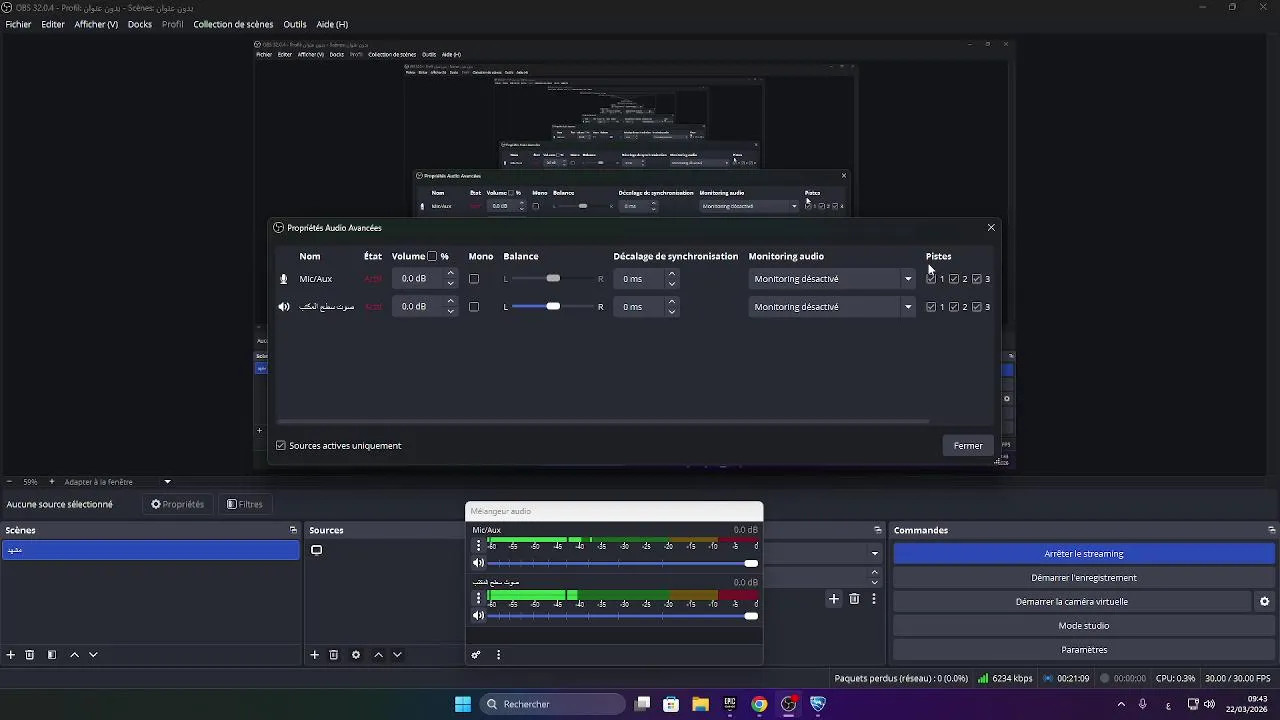Move the selected scene up in the Scènes panel
1280x720 pixels.
[74, 655]
